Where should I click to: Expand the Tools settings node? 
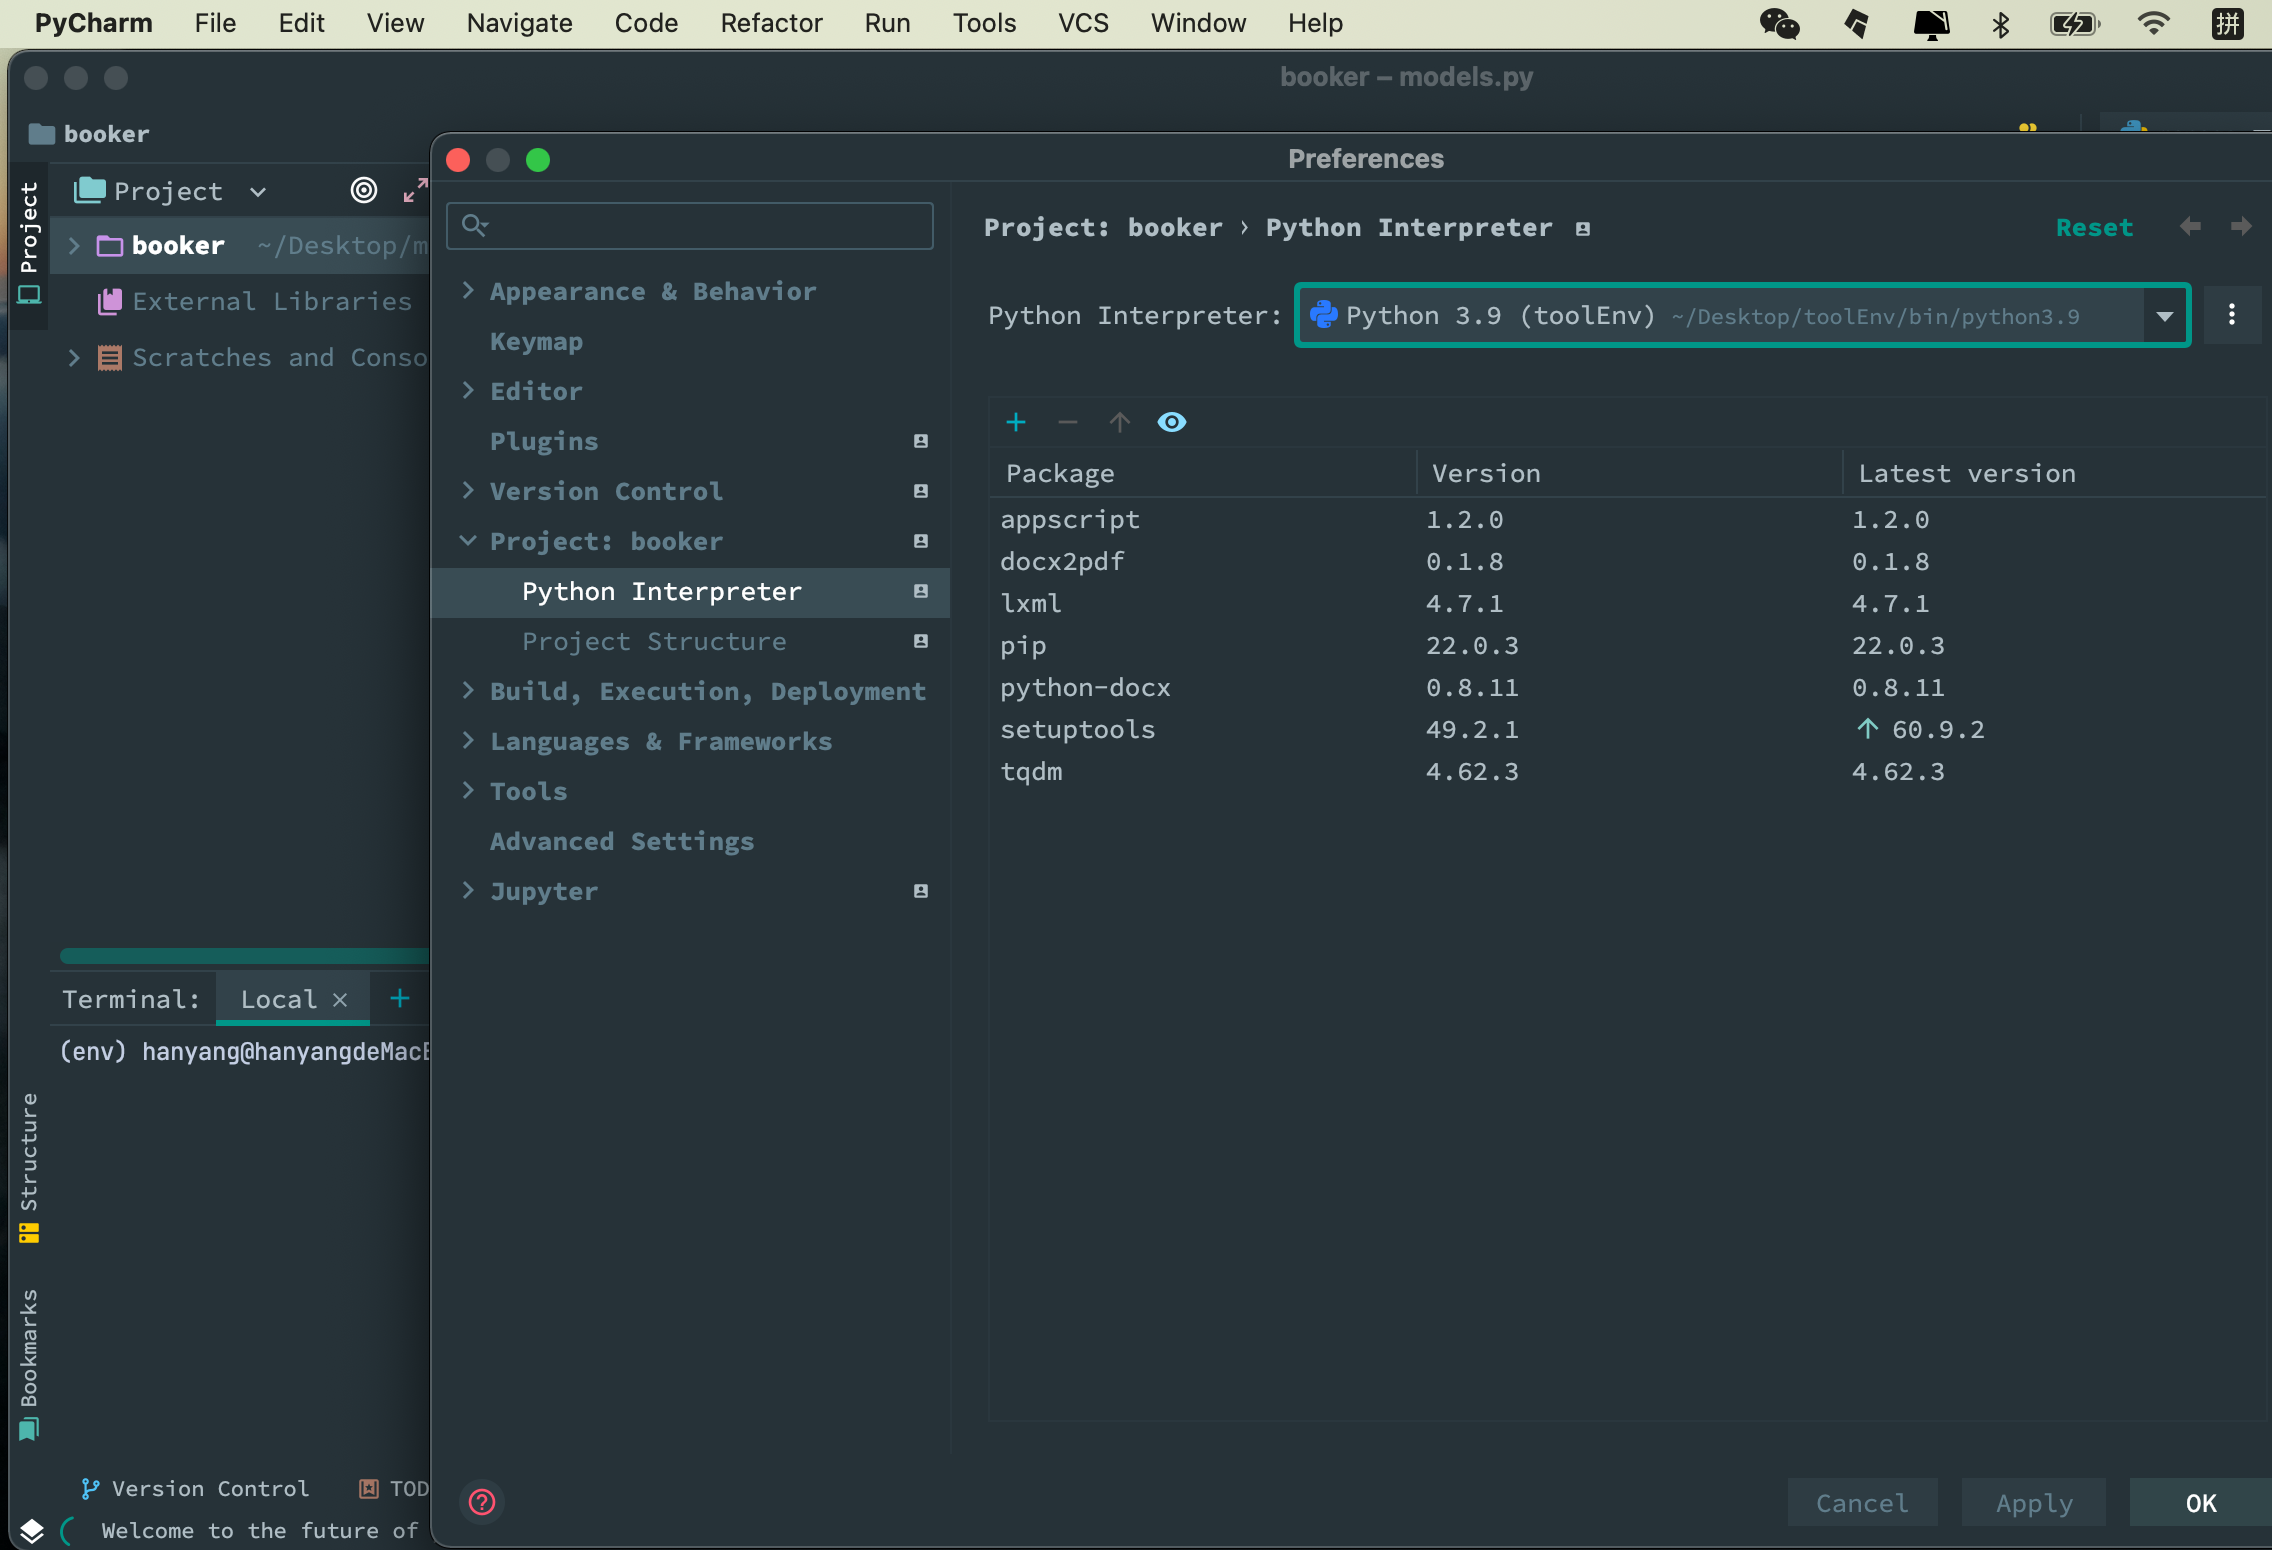(x=467, y=790)
